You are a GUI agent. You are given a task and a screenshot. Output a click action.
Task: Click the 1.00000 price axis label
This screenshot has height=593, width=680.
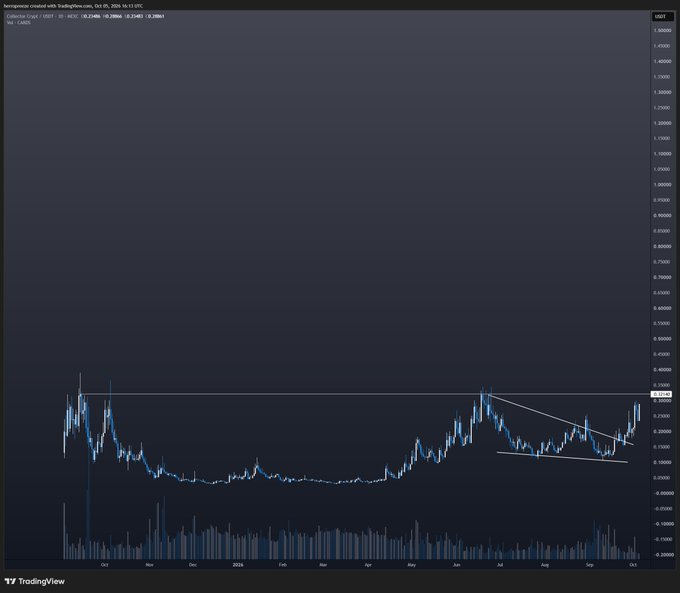662,184
